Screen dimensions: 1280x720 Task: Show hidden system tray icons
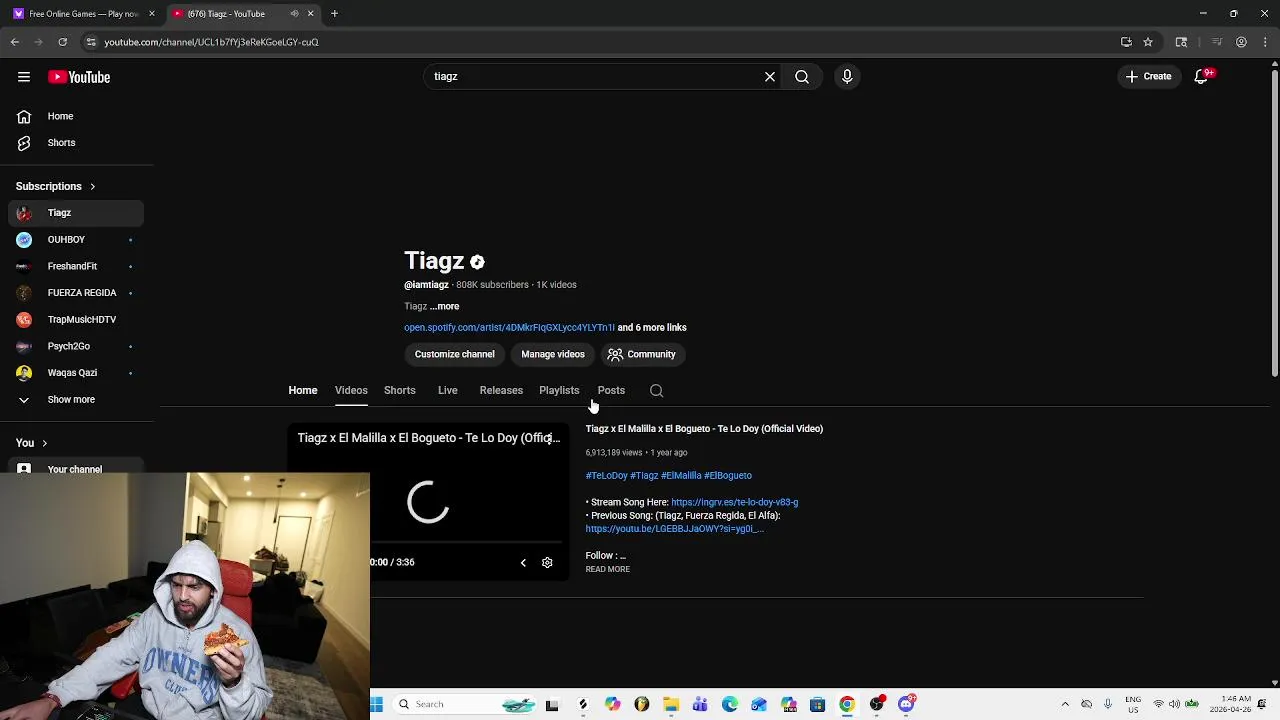click(x=1065, y=704)
